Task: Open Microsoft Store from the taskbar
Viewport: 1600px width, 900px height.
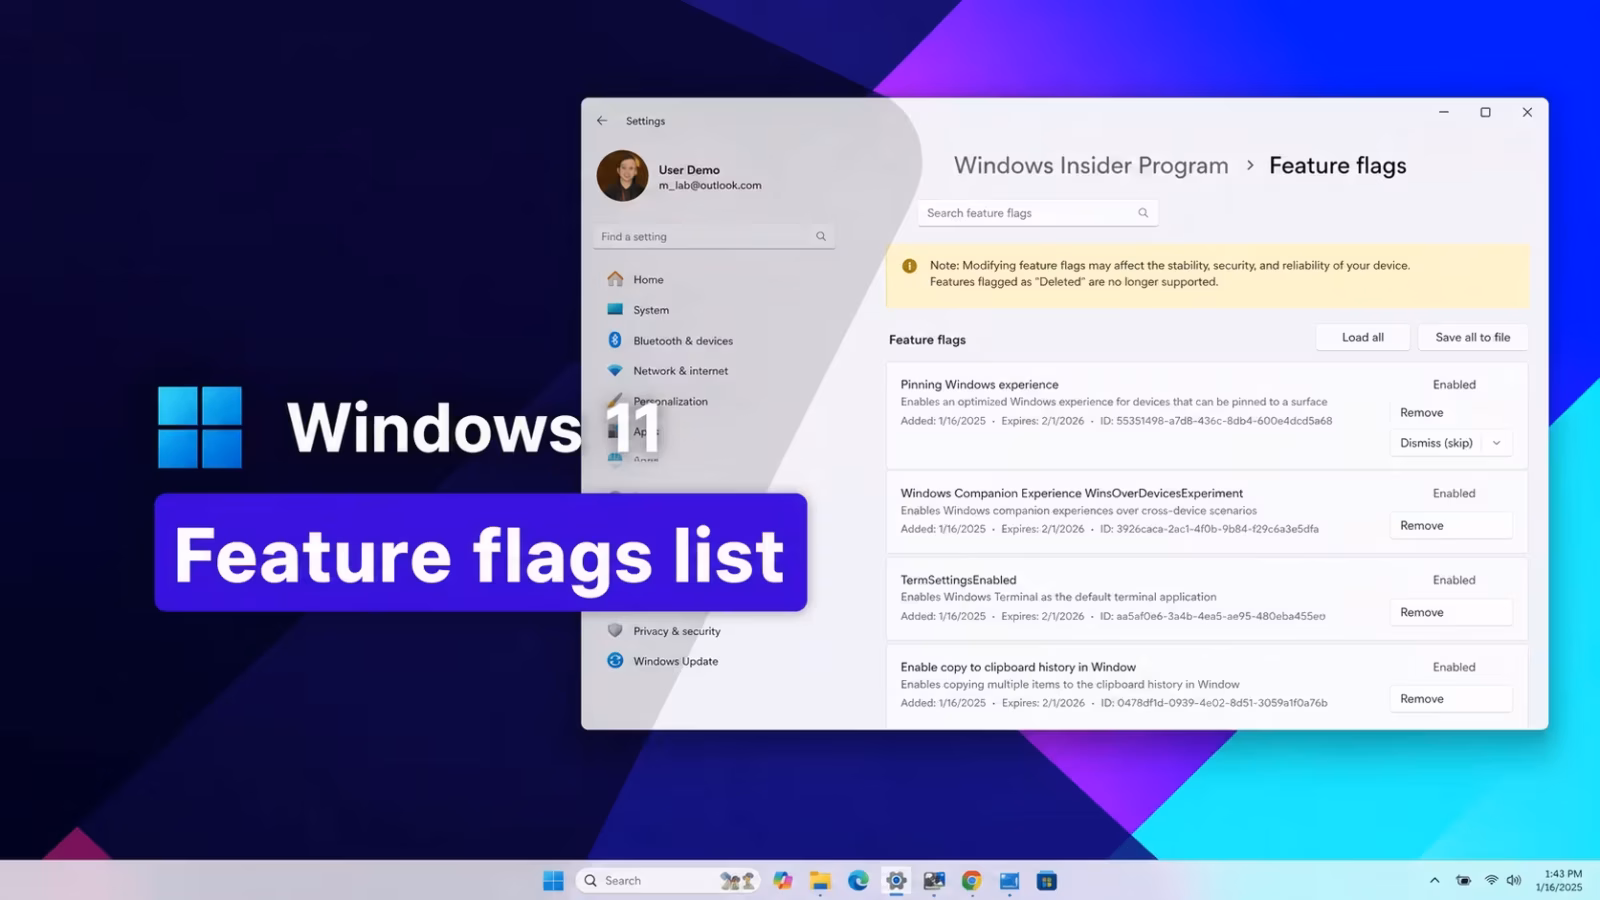Action: coord(1047,881)
